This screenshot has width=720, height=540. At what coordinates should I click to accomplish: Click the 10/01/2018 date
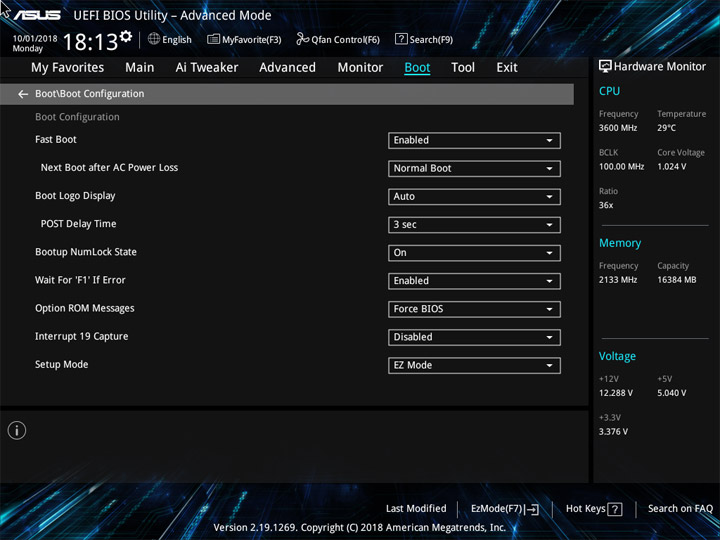35,39
